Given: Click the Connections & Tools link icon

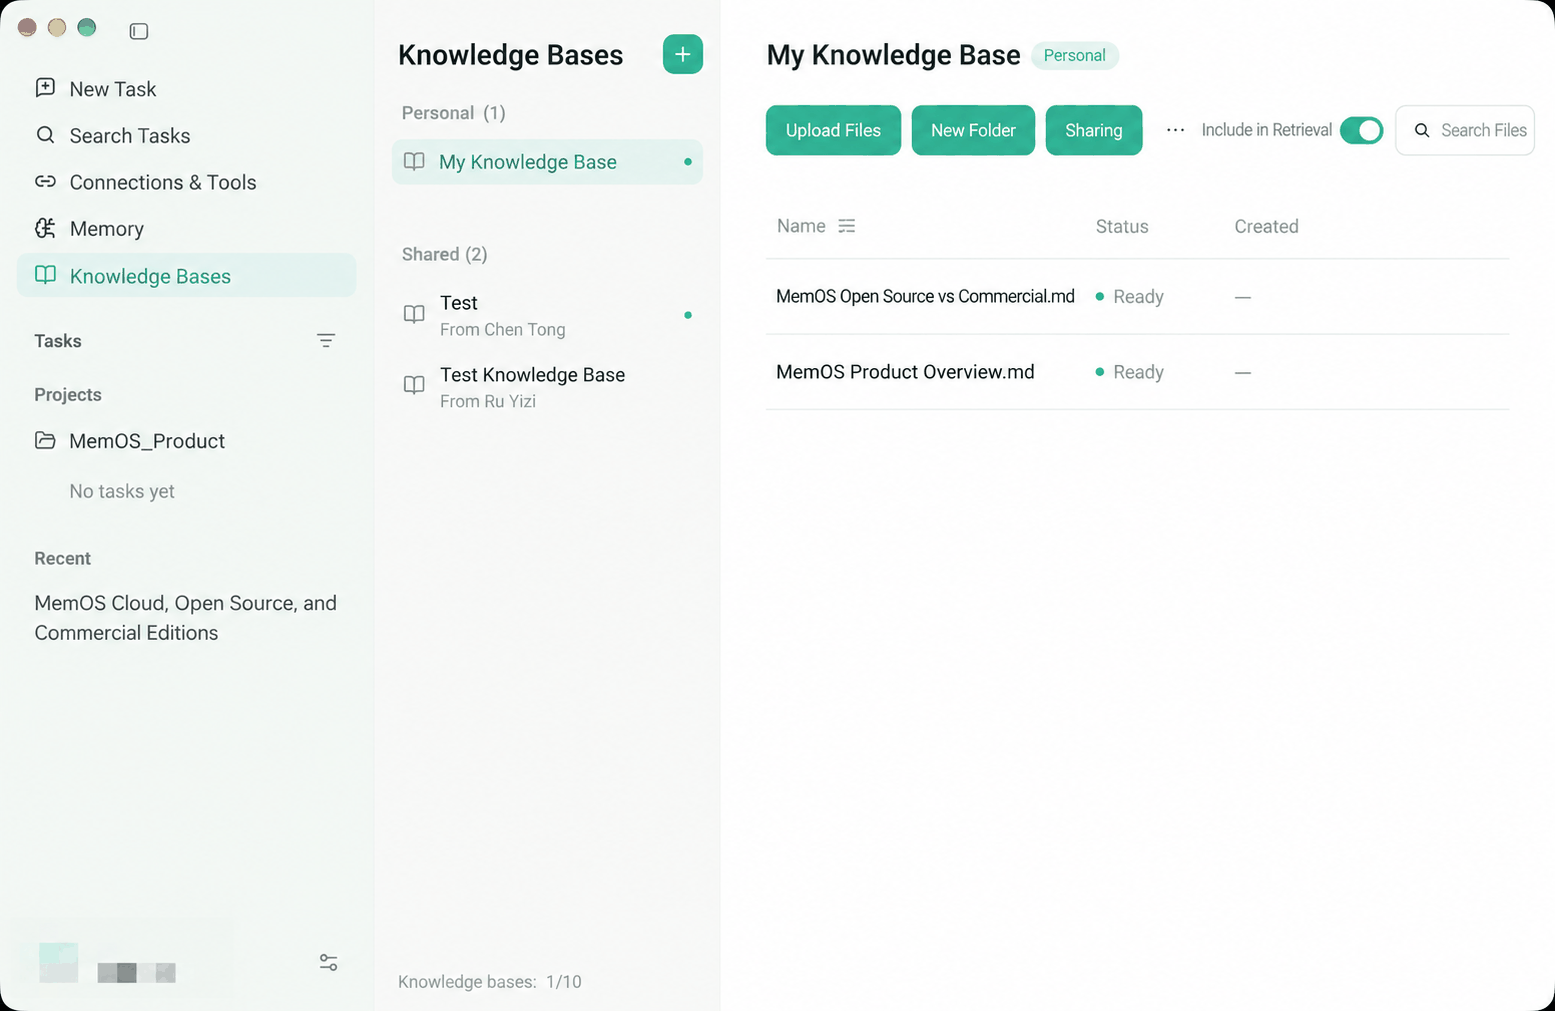Looking at the screenshot, I should point(45,182).
